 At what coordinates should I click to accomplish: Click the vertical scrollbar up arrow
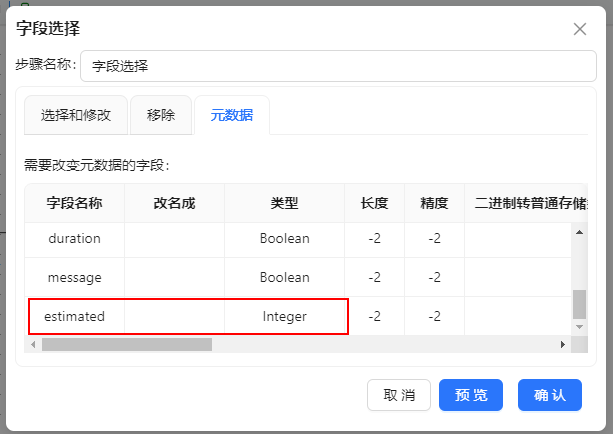[579, 232]
